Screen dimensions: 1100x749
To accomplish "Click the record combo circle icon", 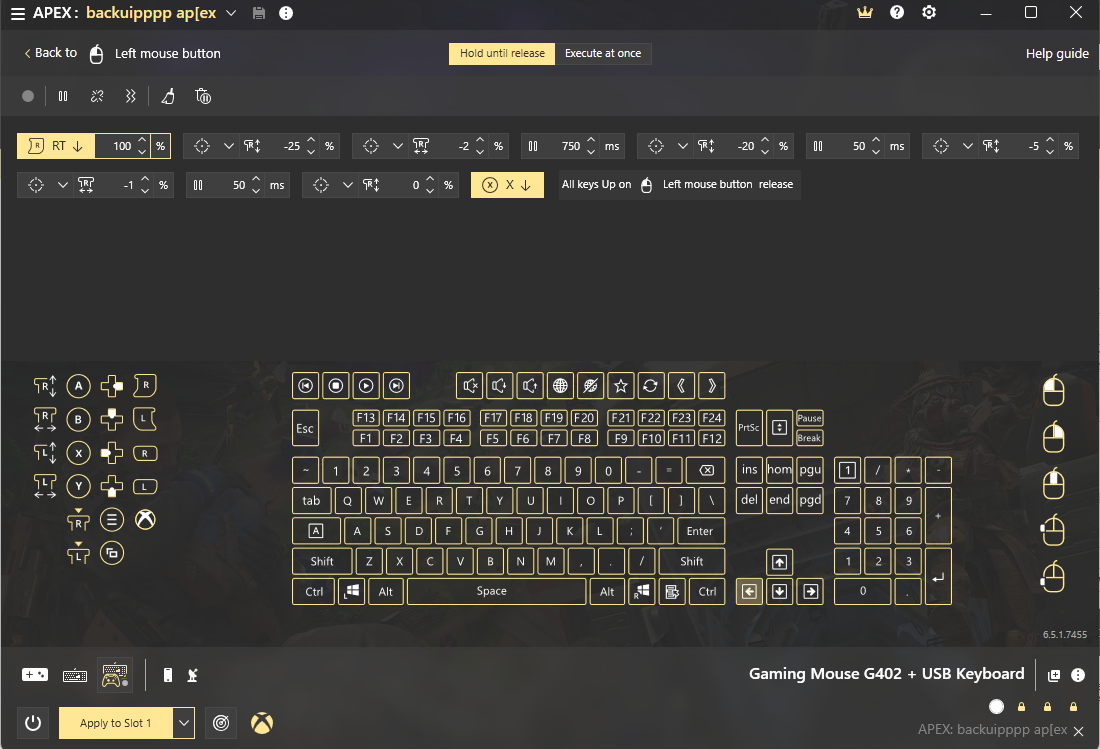I will coord(28,97).
